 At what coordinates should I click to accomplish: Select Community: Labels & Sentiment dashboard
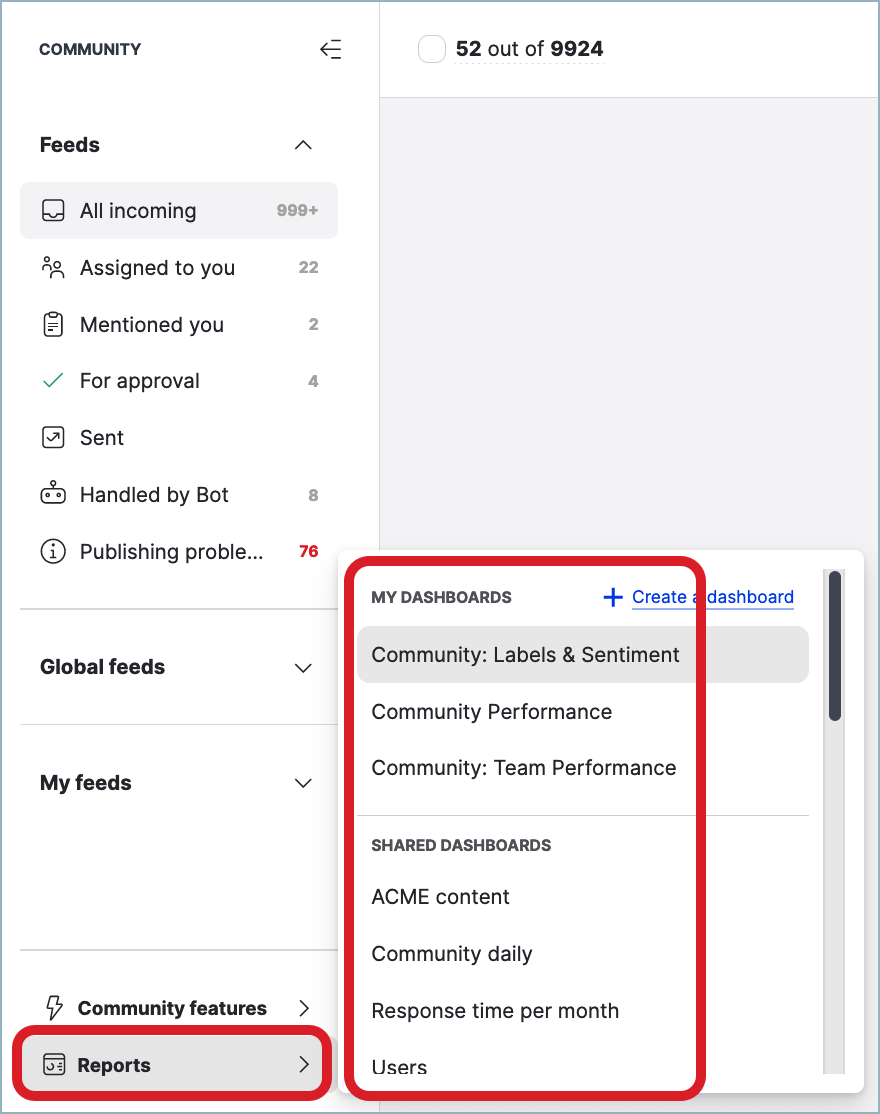[x=525, y=655]
